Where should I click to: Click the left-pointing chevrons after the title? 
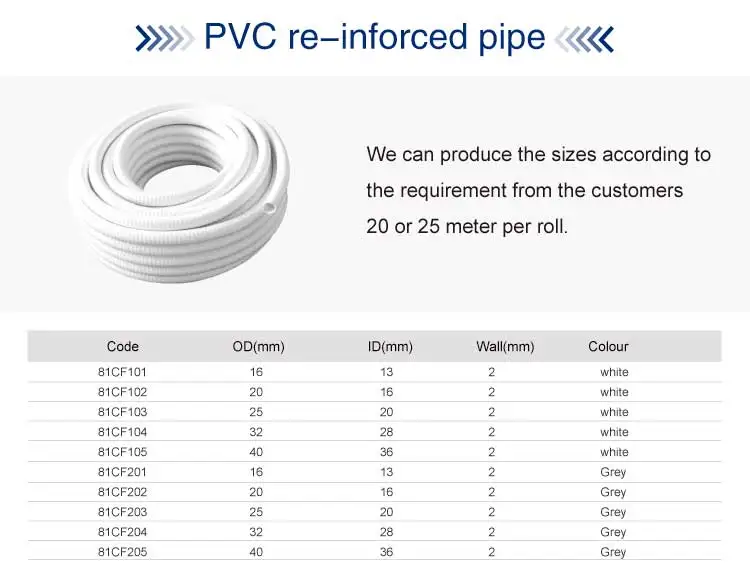(584, 38)
